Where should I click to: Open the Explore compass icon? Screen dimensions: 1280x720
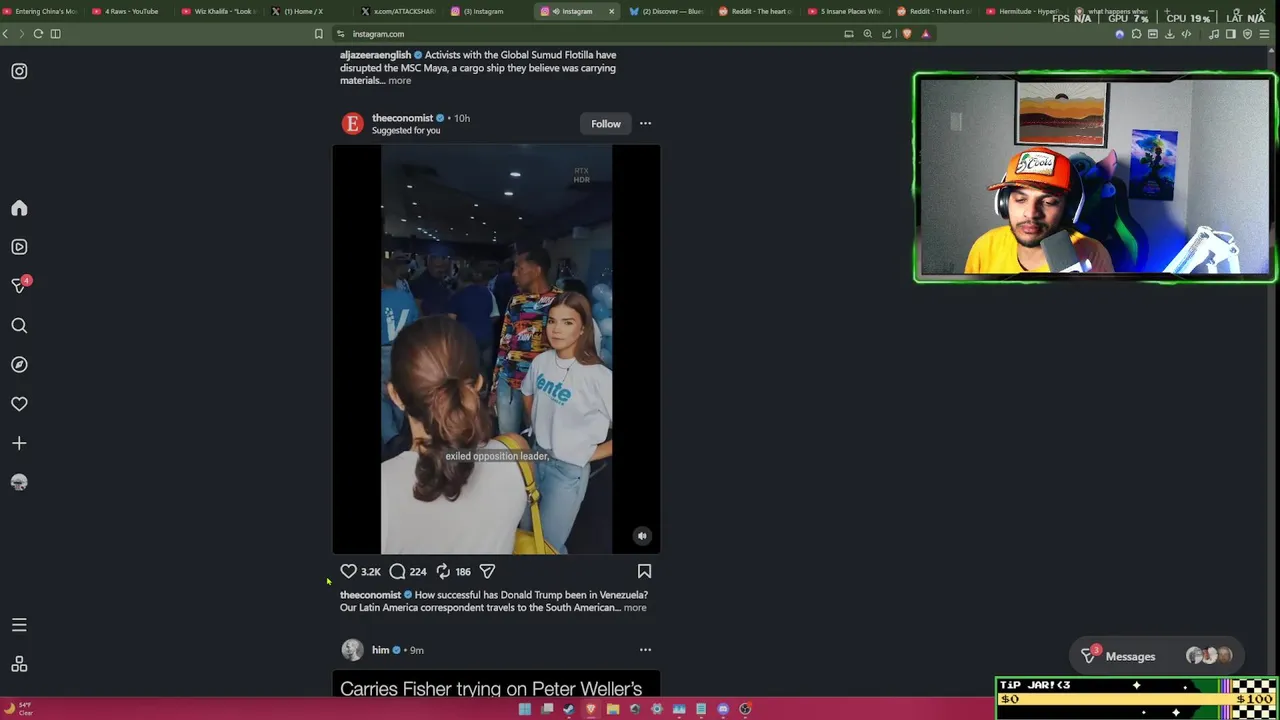[19, 365]
